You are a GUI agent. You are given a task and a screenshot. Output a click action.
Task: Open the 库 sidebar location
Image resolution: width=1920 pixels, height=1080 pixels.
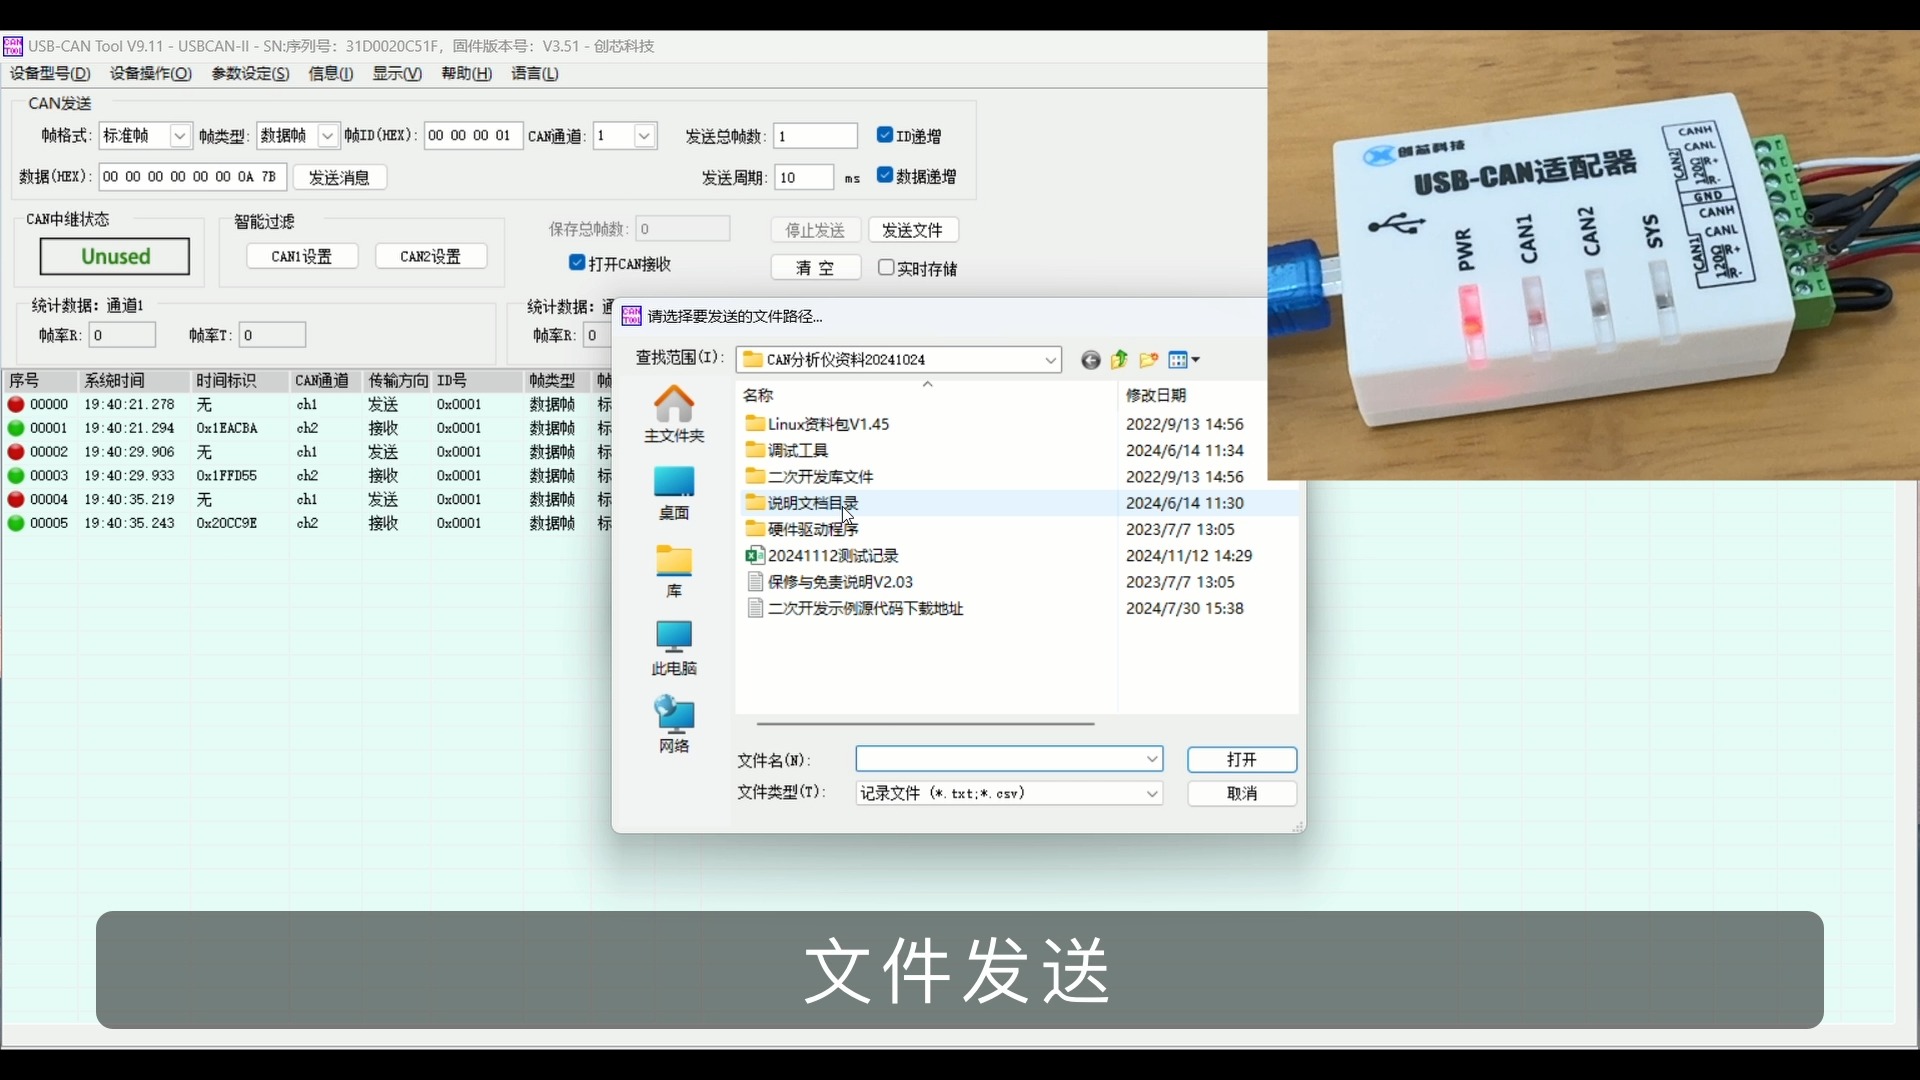674,568
